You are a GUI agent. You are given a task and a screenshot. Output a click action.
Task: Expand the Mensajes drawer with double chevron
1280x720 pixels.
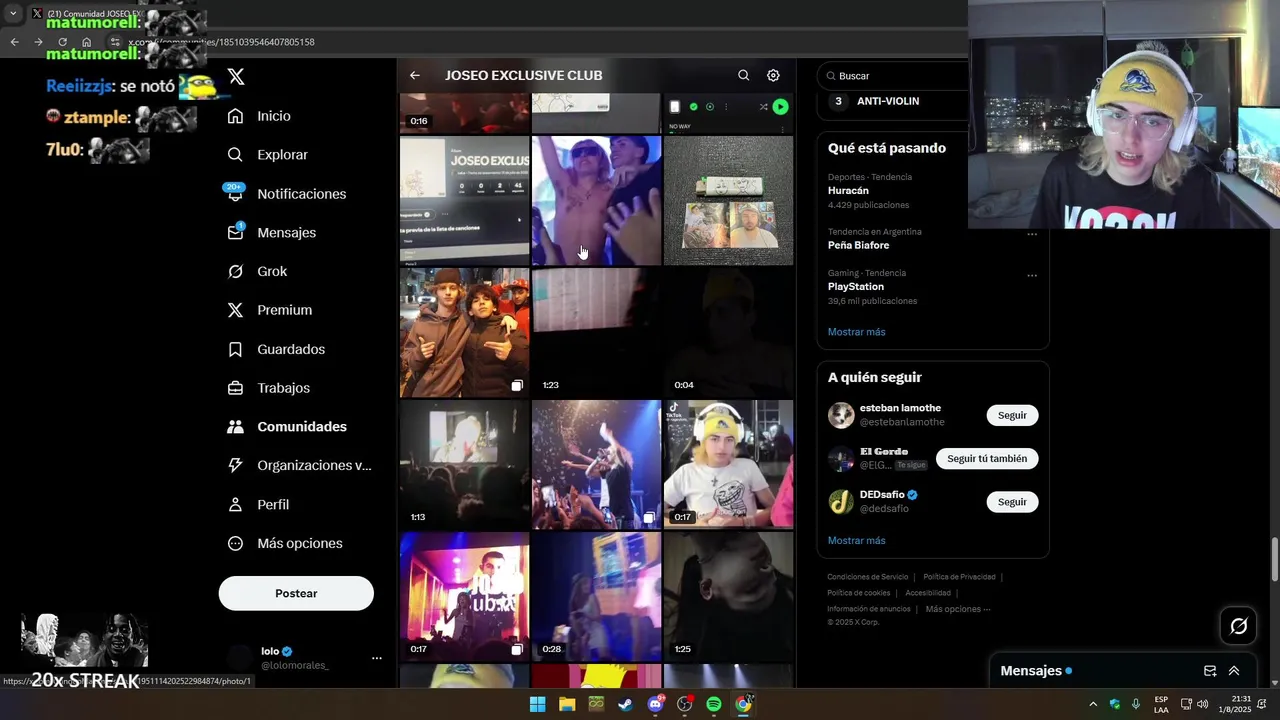pyautogui.click(x=1234, y=671)
